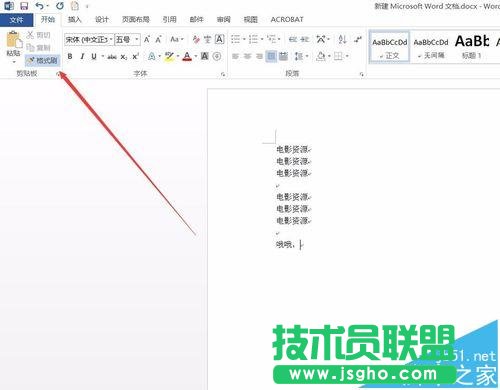500x390 pixels.
Task: Click the Shrink Font icon
Action: point(159,40)
